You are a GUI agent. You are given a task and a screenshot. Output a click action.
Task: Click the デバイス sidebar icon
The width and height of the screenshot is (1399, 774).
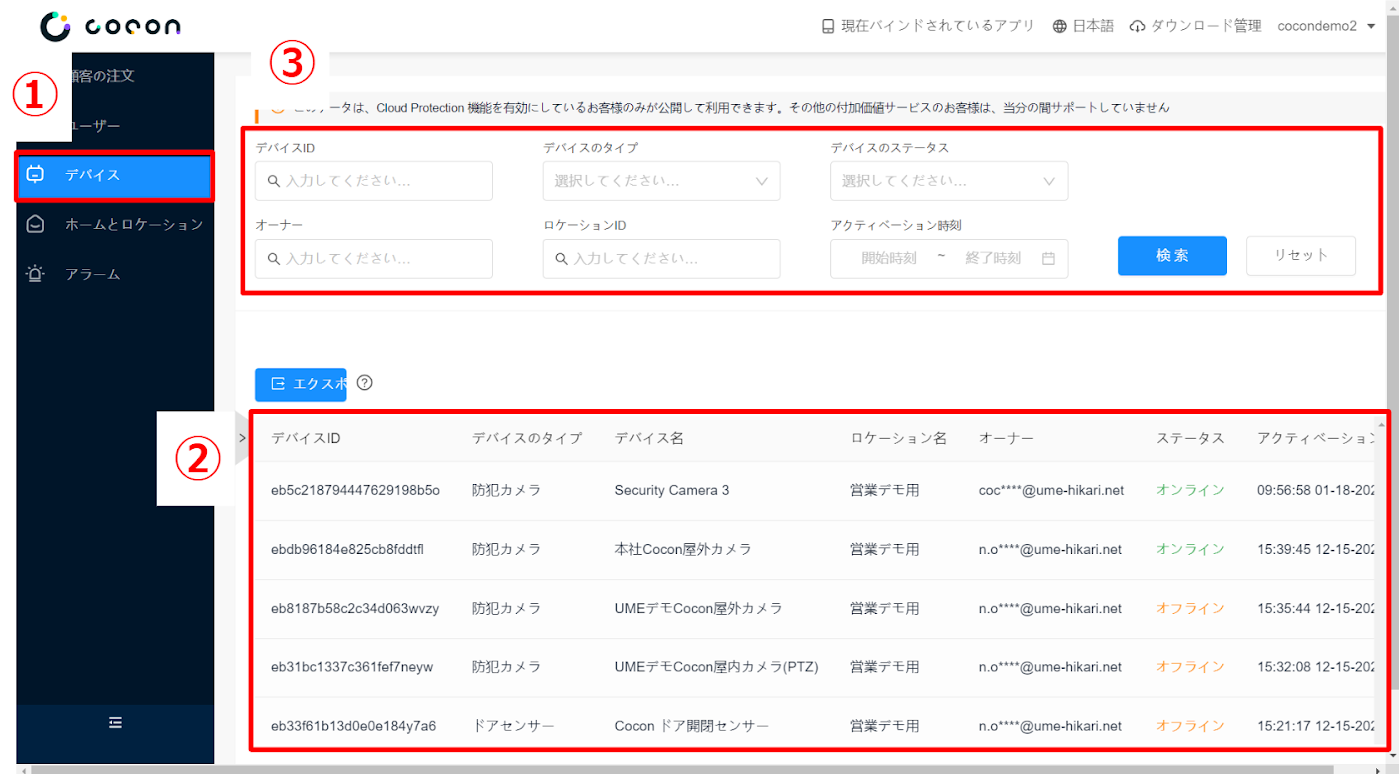[x=35, y=175]
